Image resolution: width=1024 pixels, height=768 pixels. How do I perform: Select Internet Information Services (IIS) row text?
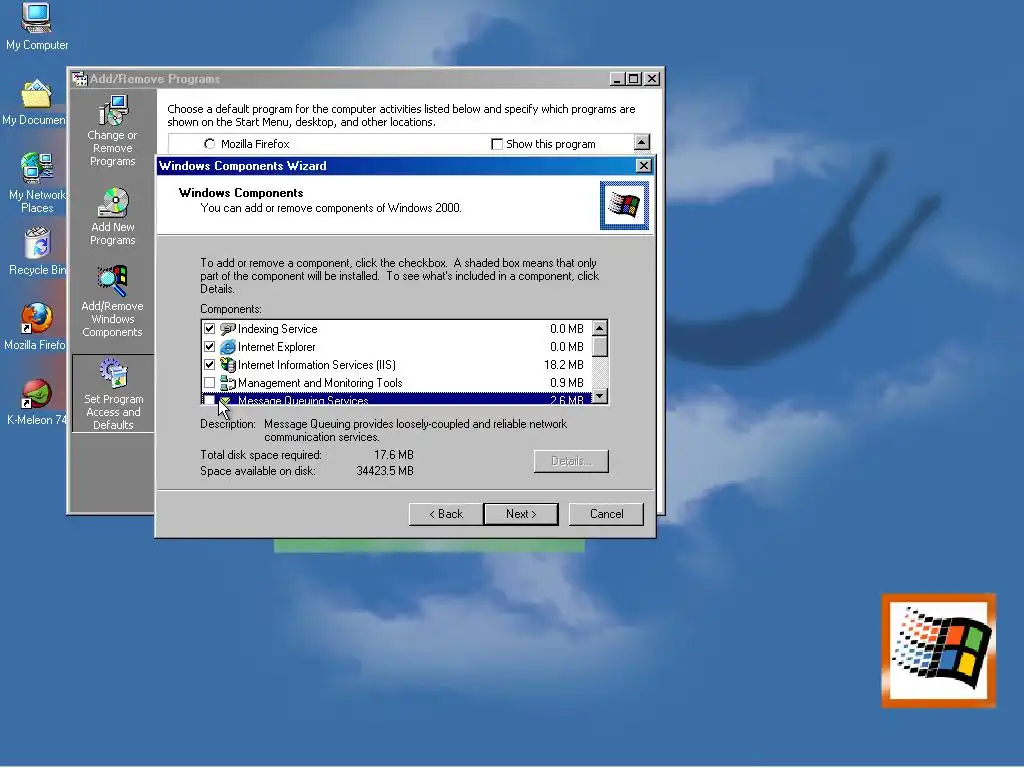[x=317, y=365]
